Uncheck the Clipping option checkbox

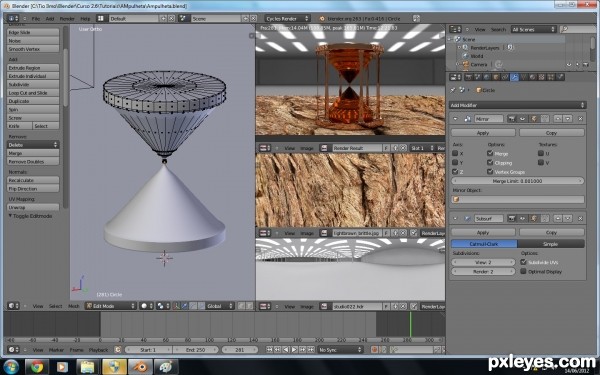(x=490, y=162)
